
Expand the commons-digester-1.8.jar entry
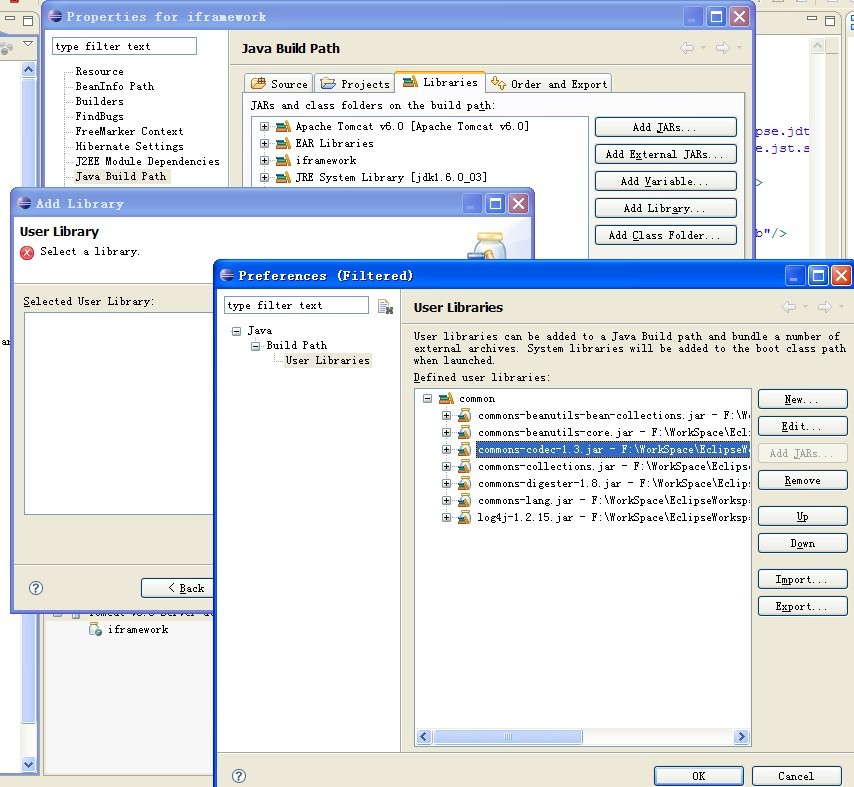click(x=446, y=484)
